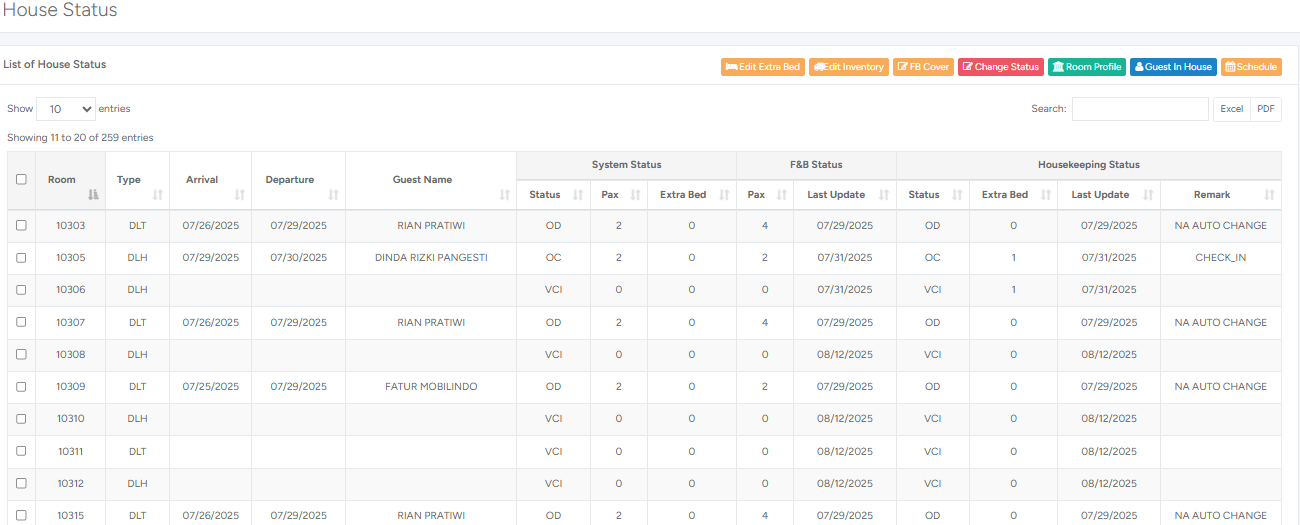The width and height of the screenshot is (1300, 525).
Task: Tick the checkbox for room 10311
Action: [x=21, y=451]
